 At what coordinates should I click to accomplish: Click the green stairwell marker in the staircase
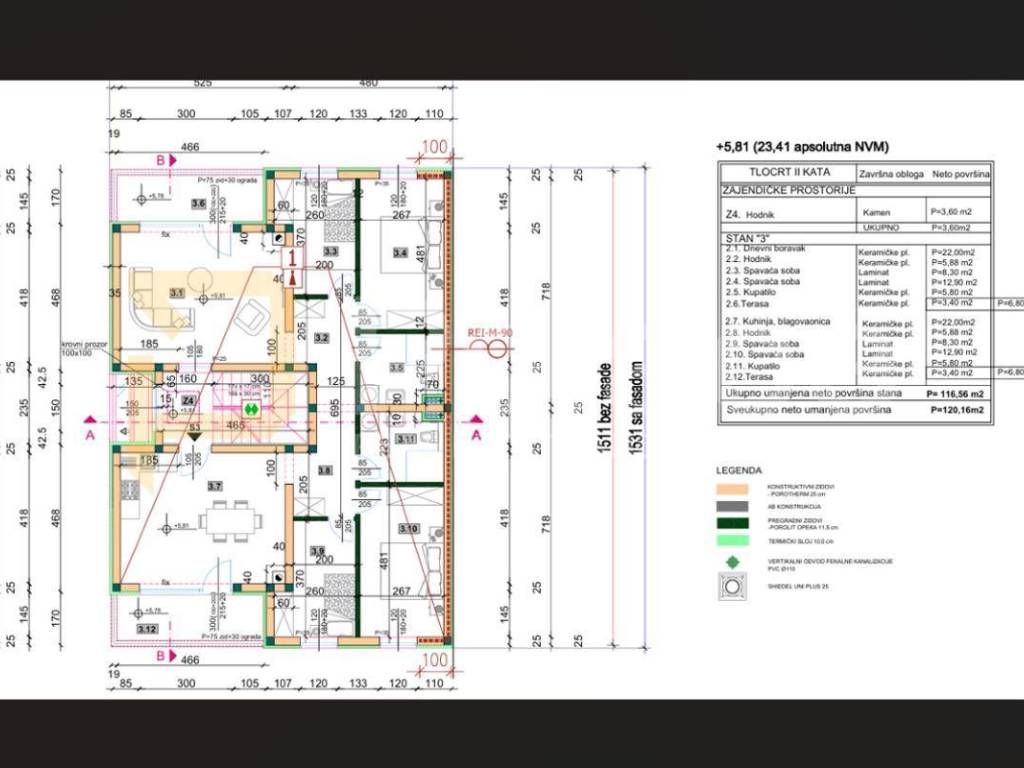point(253,408)
